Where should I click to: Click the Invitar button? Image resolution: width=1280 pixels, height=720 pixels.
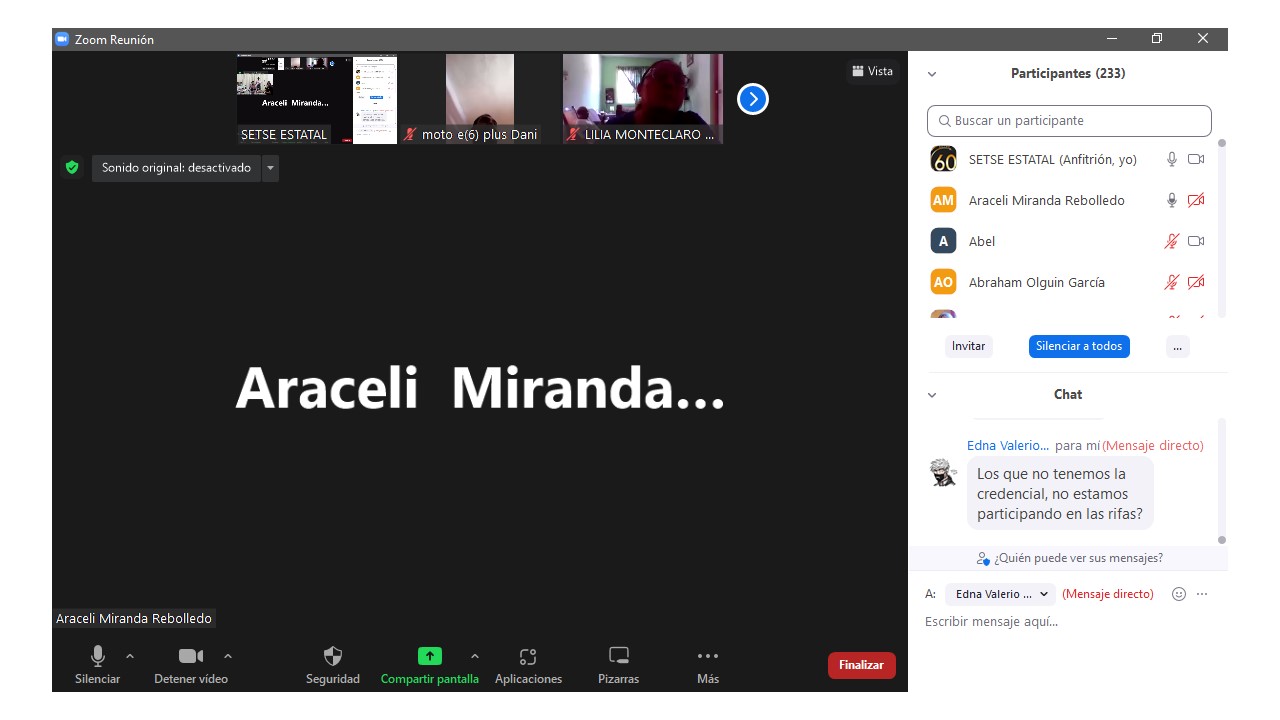(x=968, y=346)
